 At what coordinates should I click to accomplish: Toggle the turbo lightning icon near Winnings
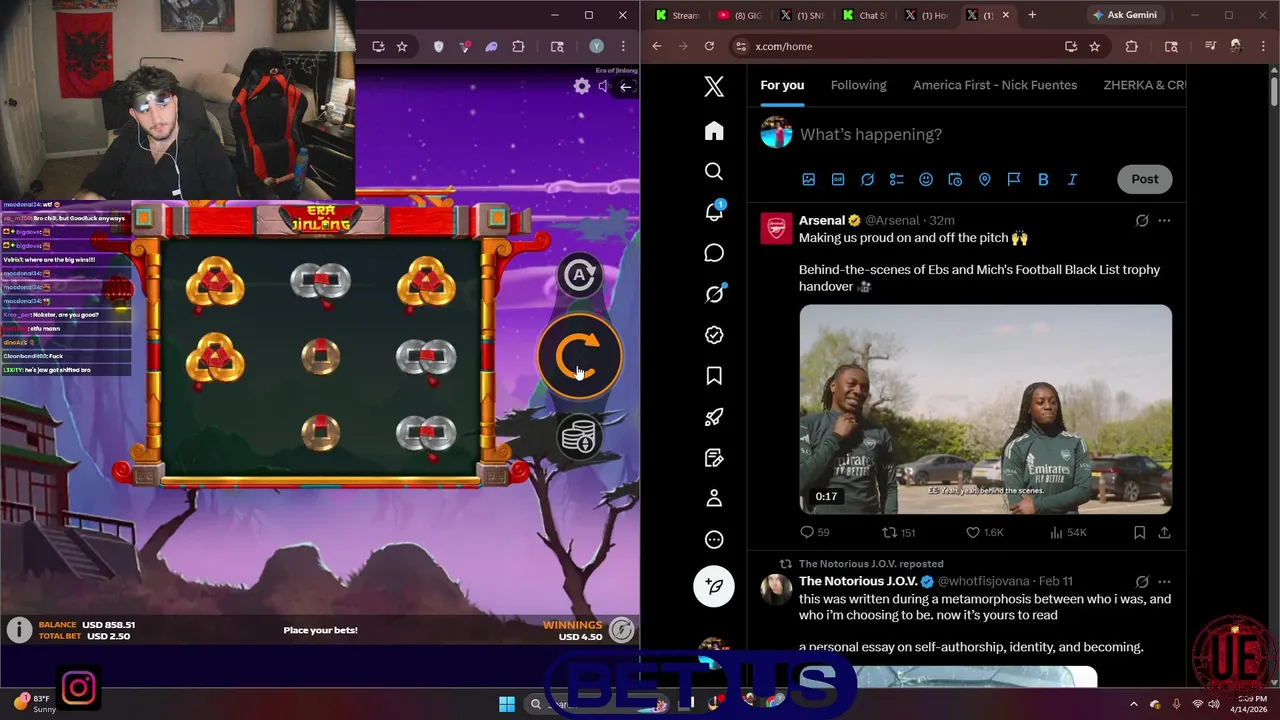pos(621,629)
